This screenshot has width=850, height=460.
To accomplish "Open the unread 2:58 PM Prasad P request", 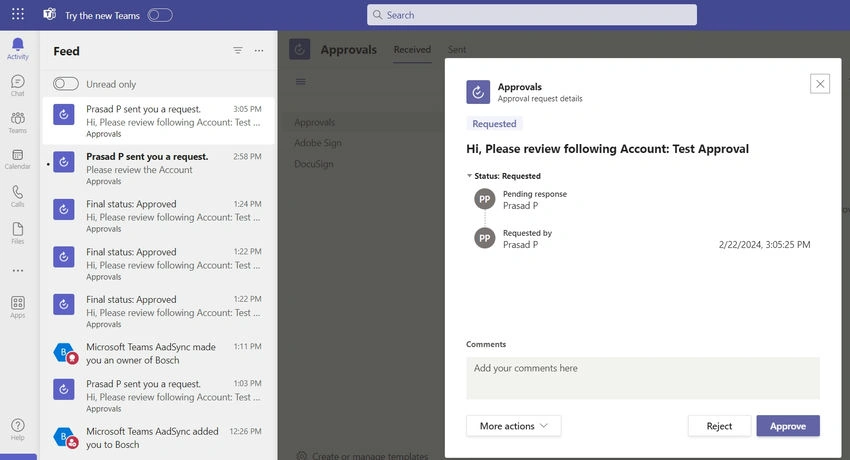I will tap(158, 169).
